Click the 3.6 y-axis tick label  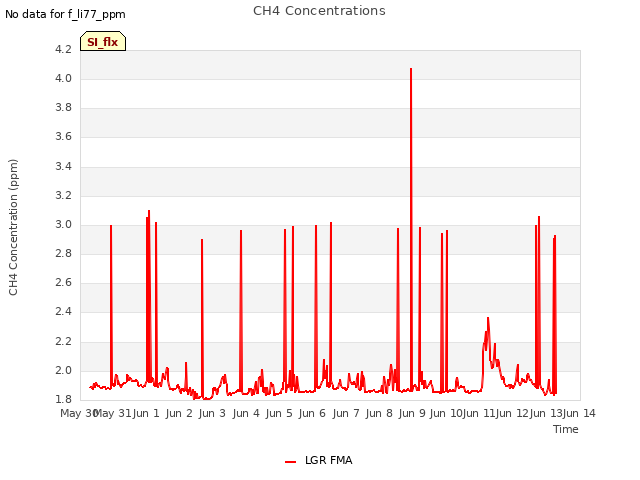(x=63, y=136)
